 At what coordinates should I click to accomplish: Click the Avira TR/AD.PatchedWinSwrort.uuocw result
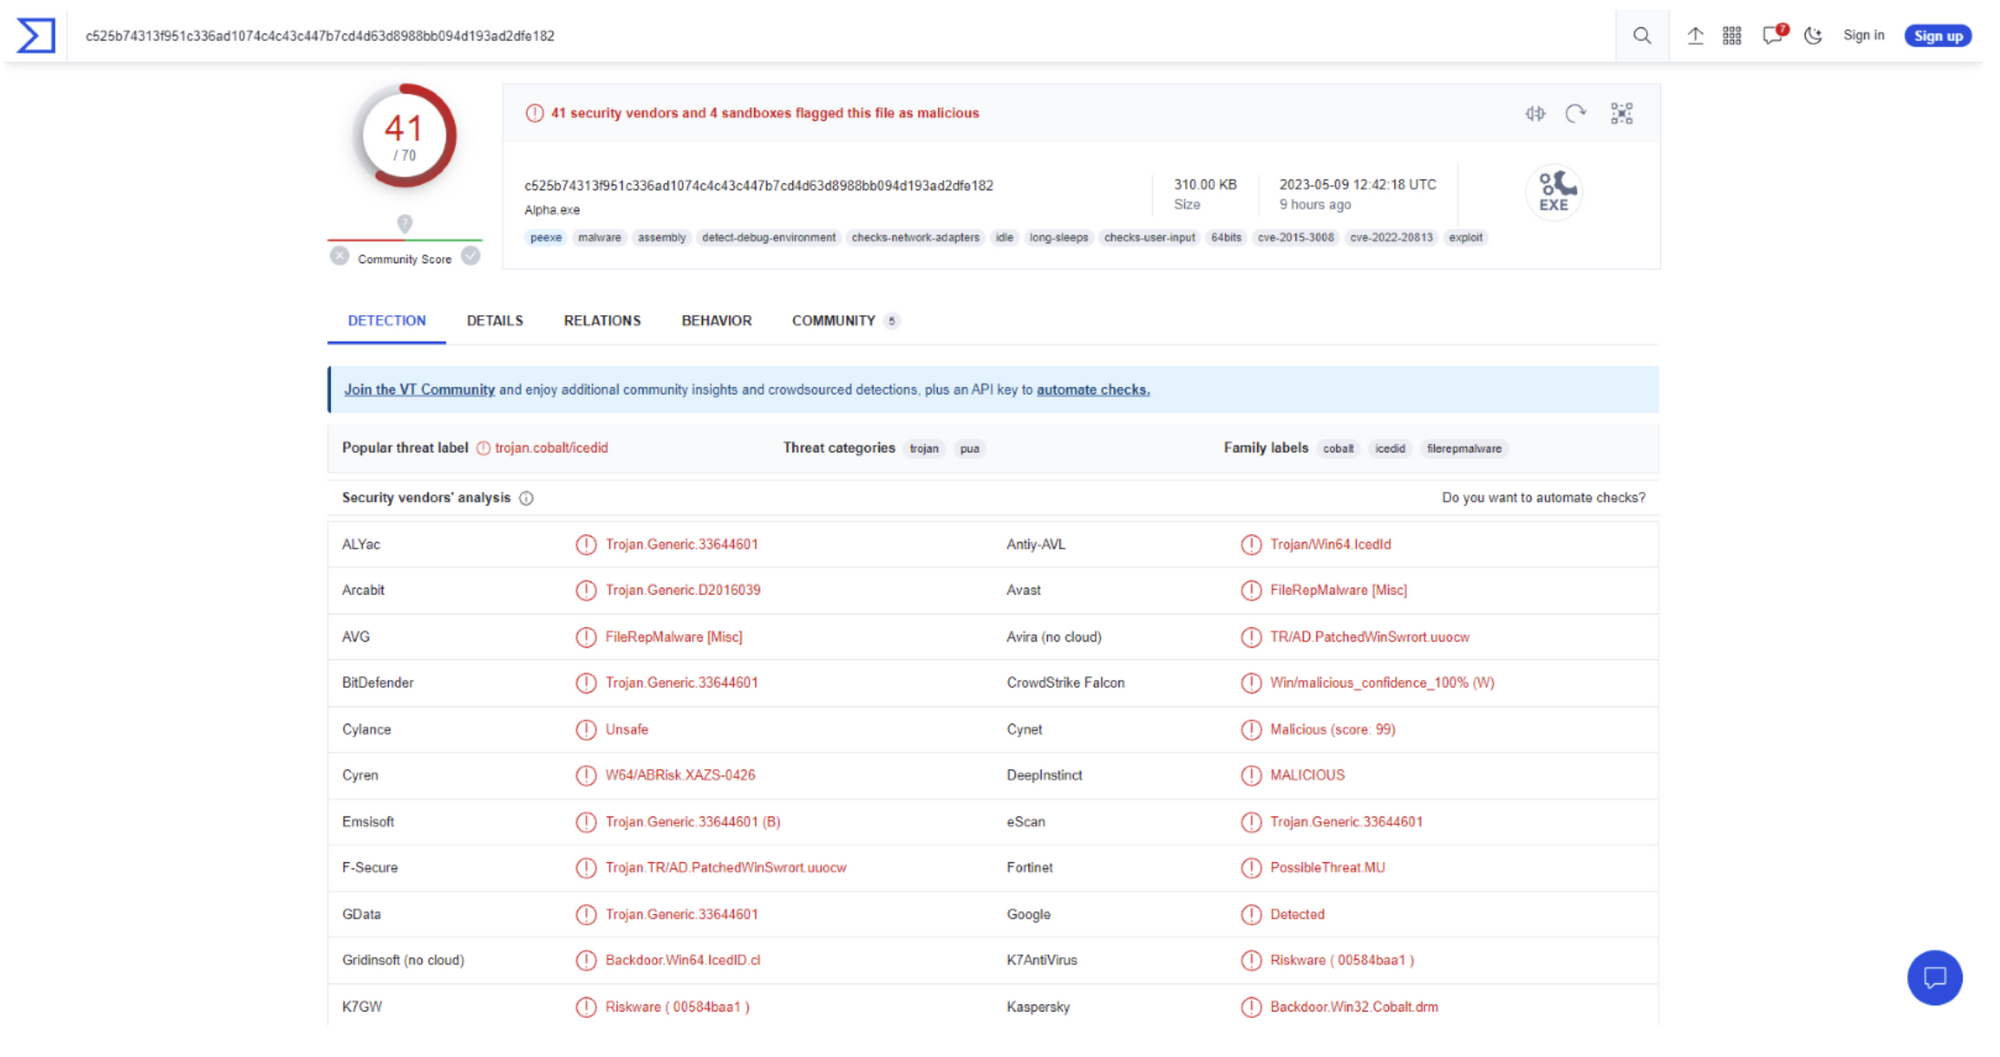tap(1370, 637)
